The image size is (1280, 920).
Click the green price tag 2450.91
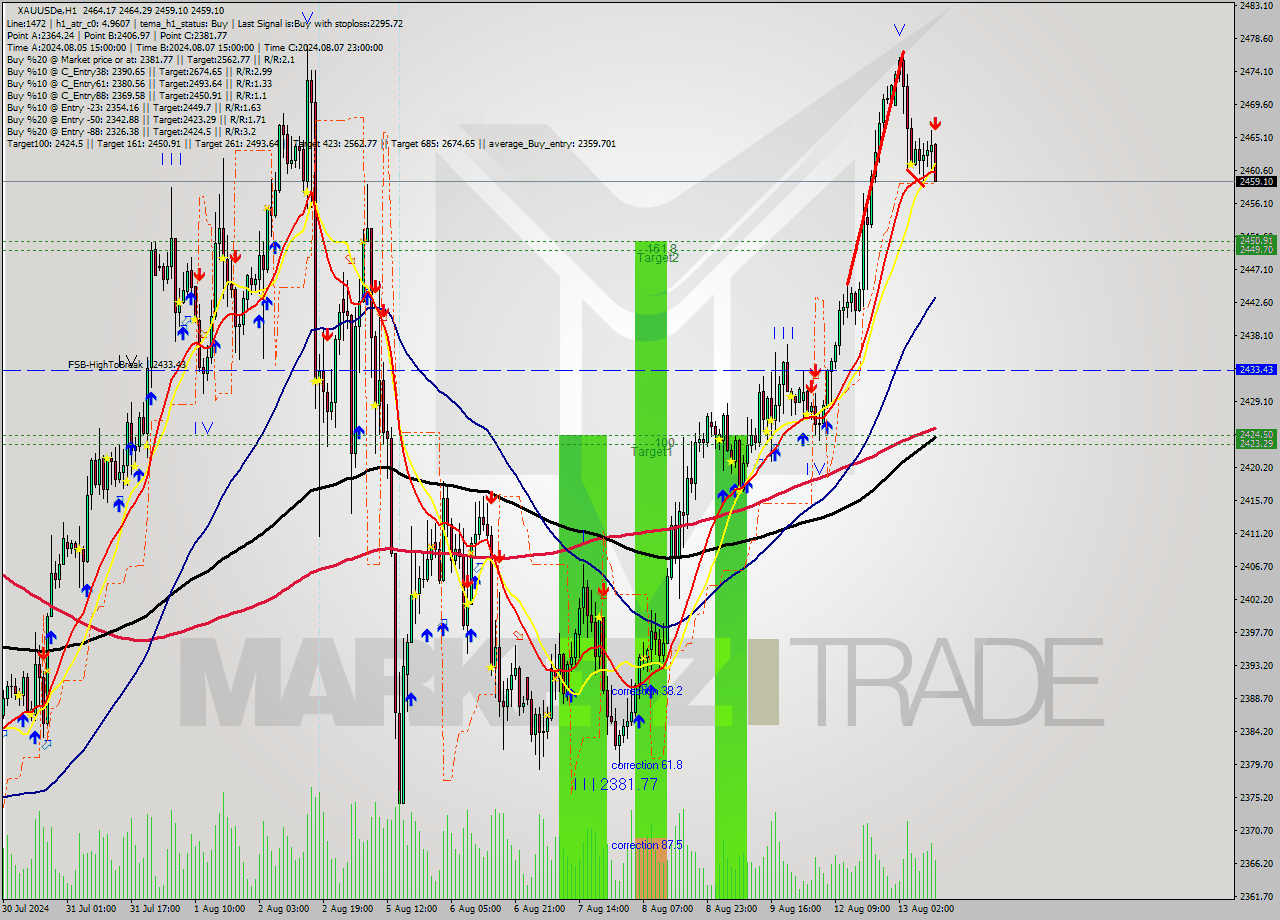tap(1256, 240)
